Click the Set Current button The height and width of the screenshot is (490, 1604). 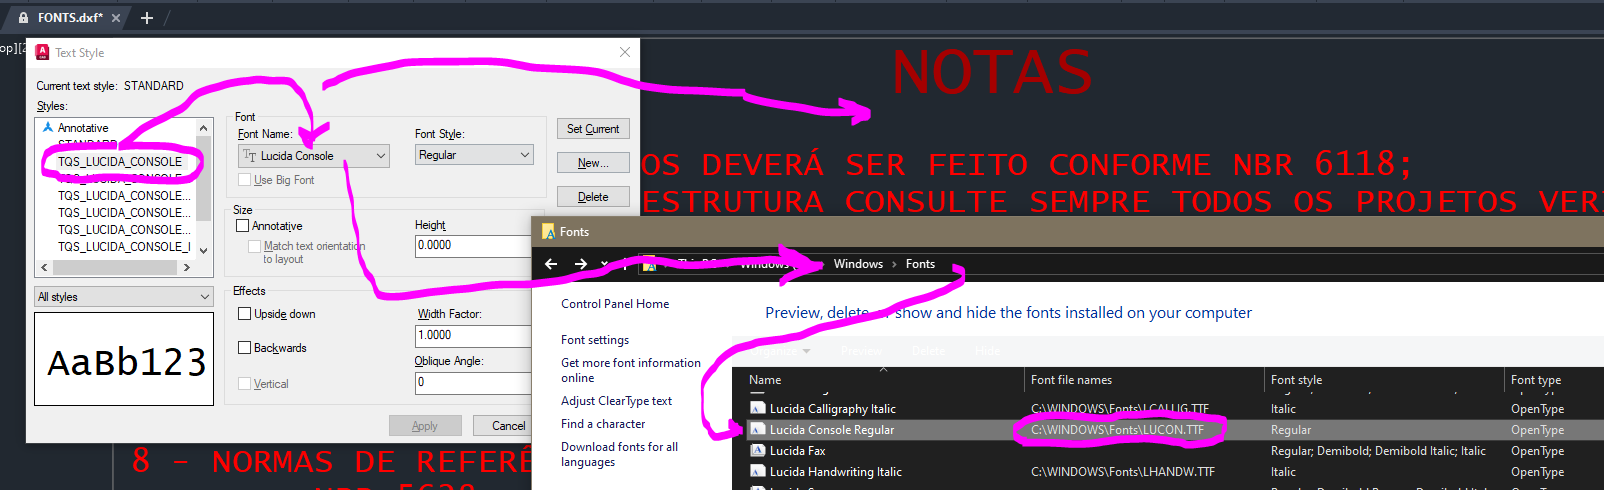(x=593, y=129)
